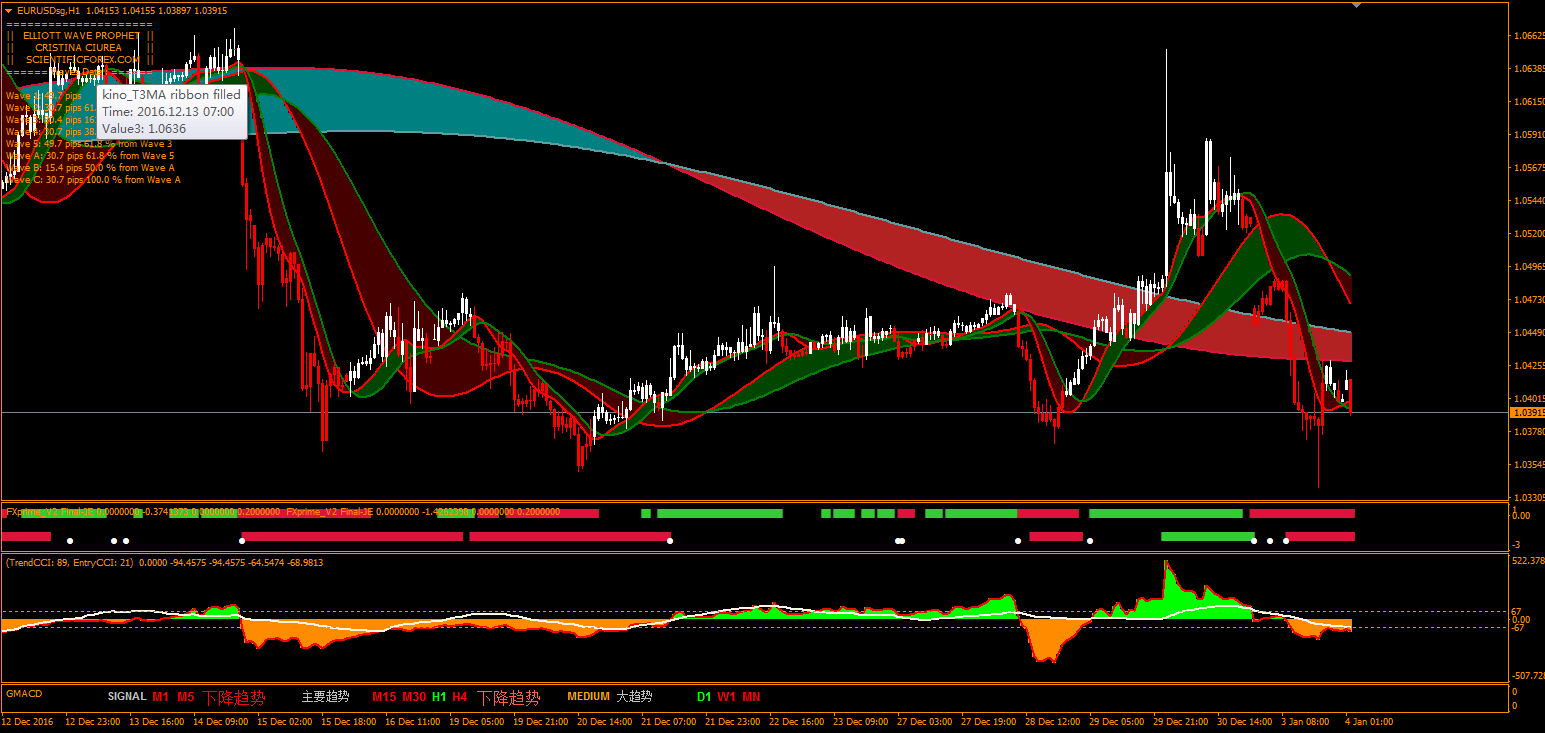
Task: Click the 14 Dec 09:00 time axis label
Action: tap(222, 721)
